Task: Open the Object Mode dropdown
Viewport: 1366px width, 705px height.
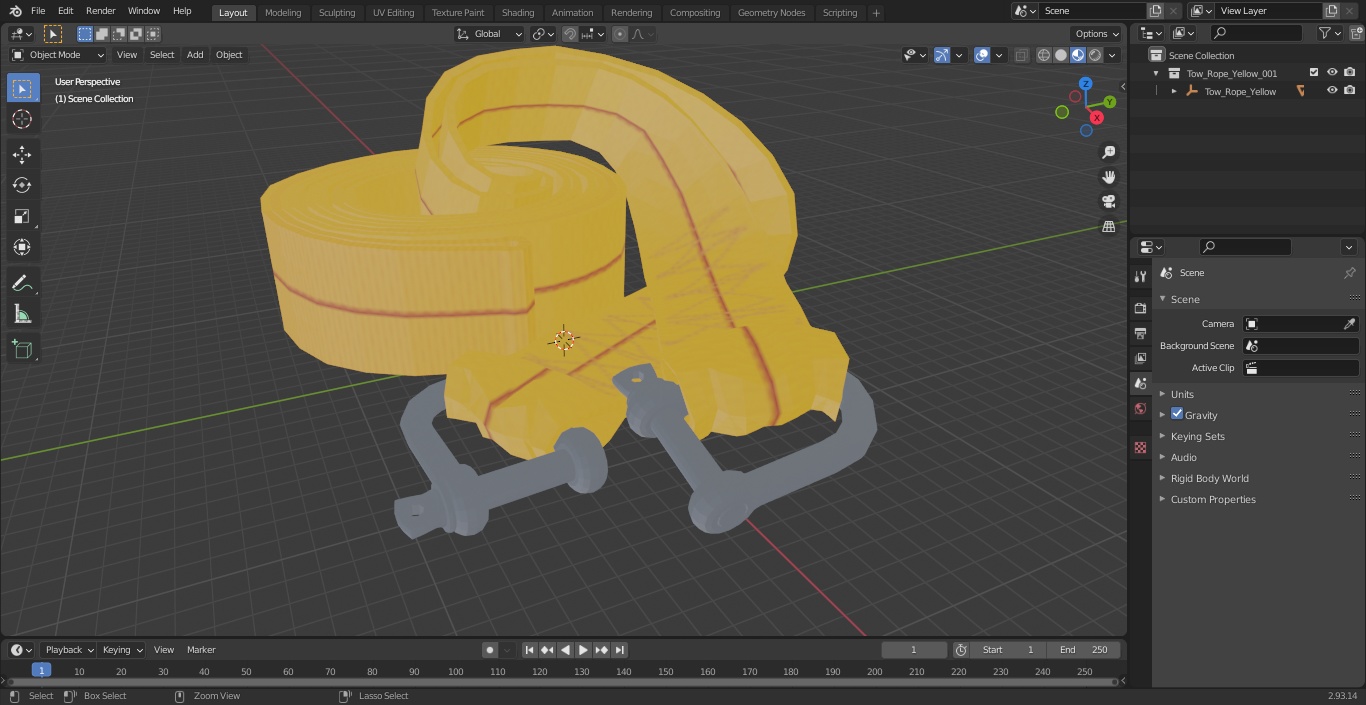Action: point(58,55)
